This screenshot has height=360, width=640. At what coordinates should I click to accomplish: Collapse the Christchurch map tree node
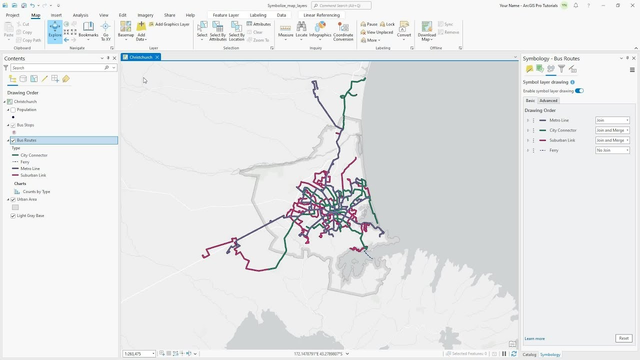[5, 102]
